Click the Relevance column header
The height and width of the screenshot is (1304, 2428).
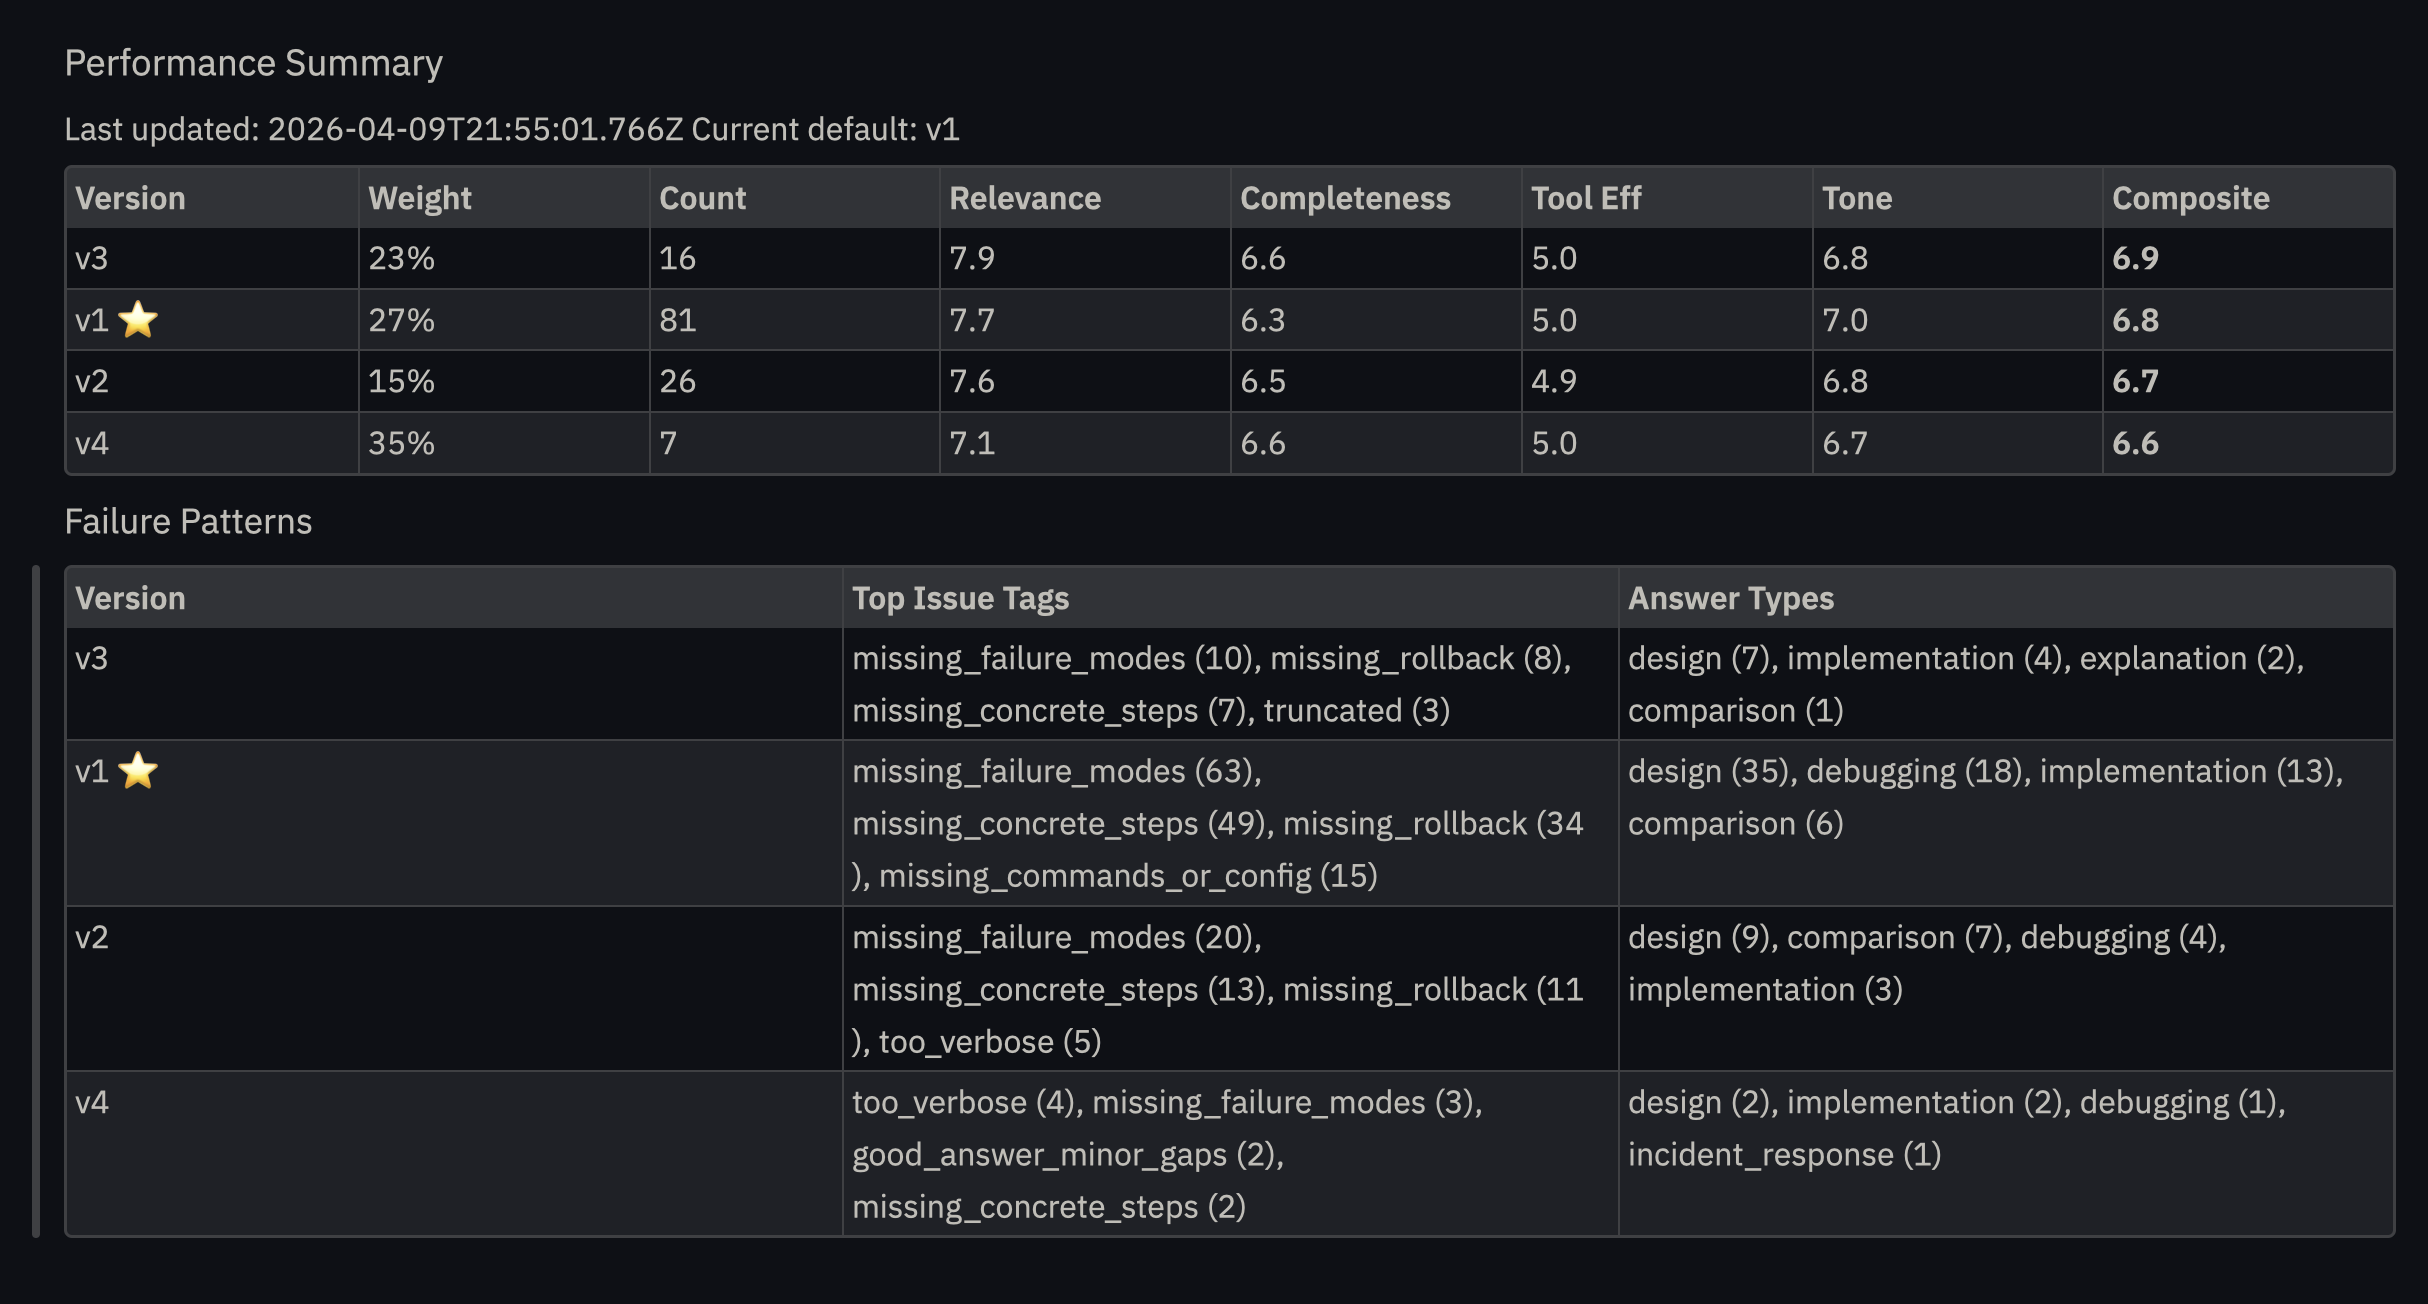click(x=1024, y=198)
